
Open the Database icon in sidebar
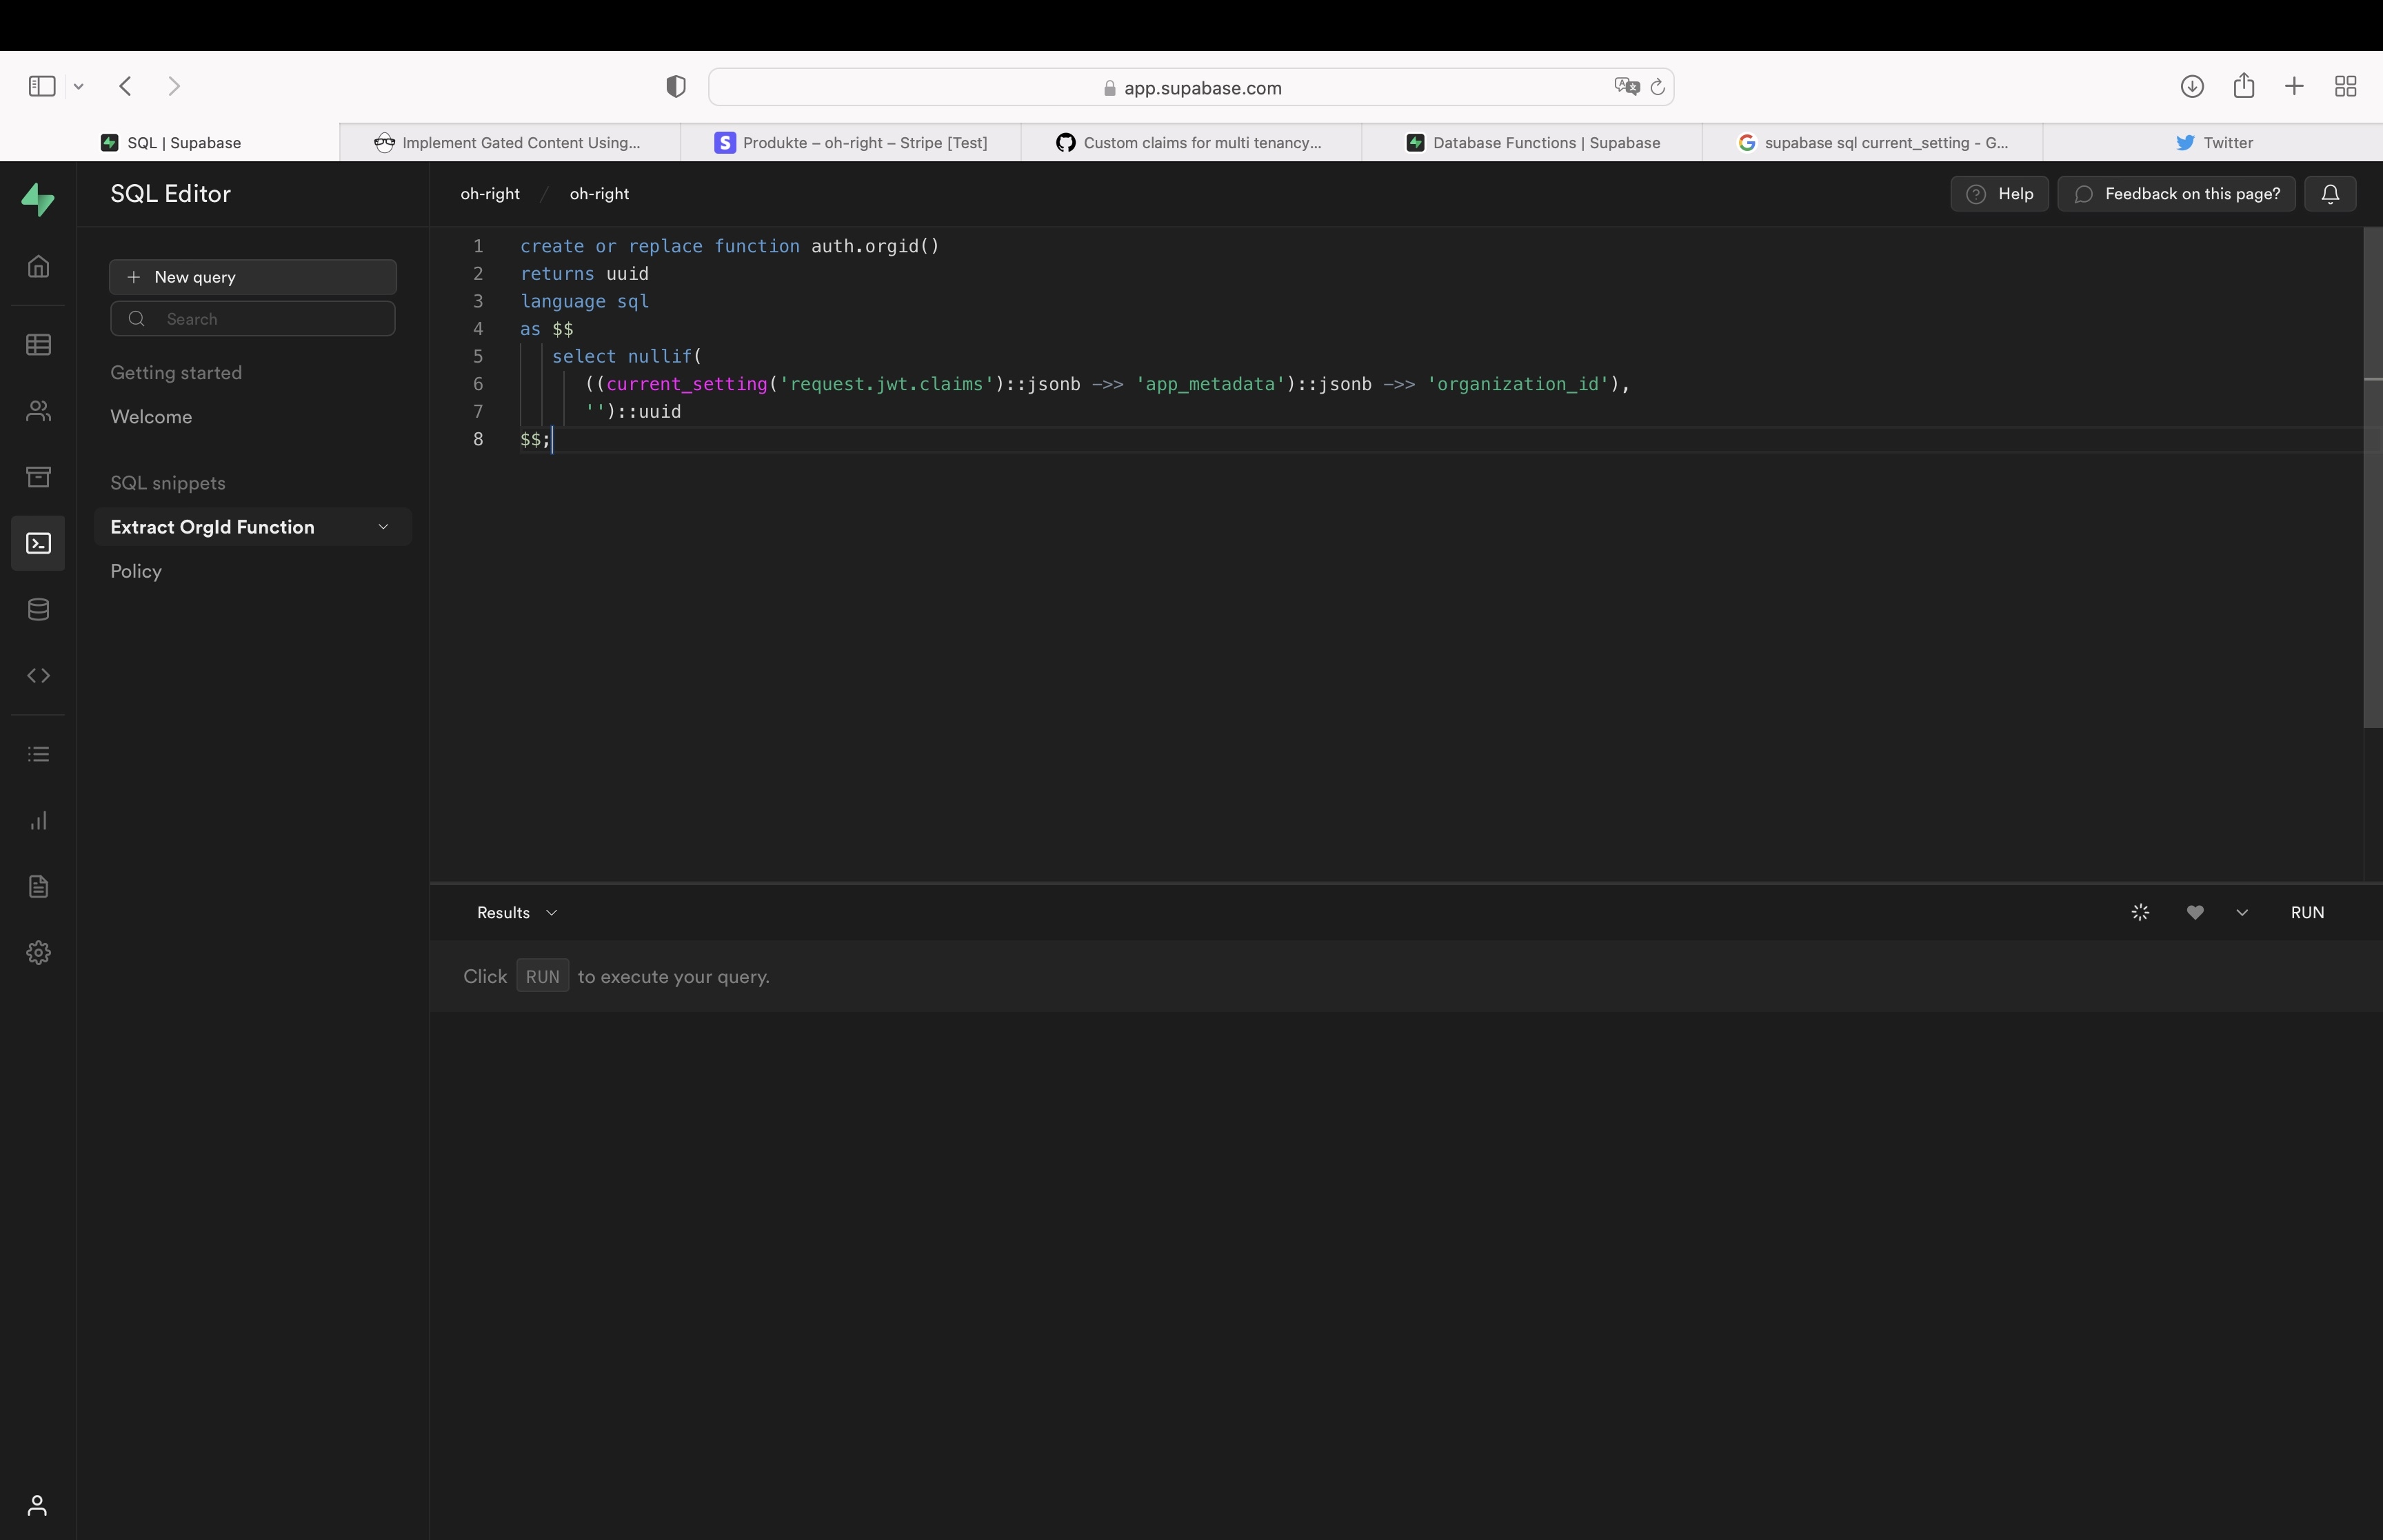tap(38, 609)
